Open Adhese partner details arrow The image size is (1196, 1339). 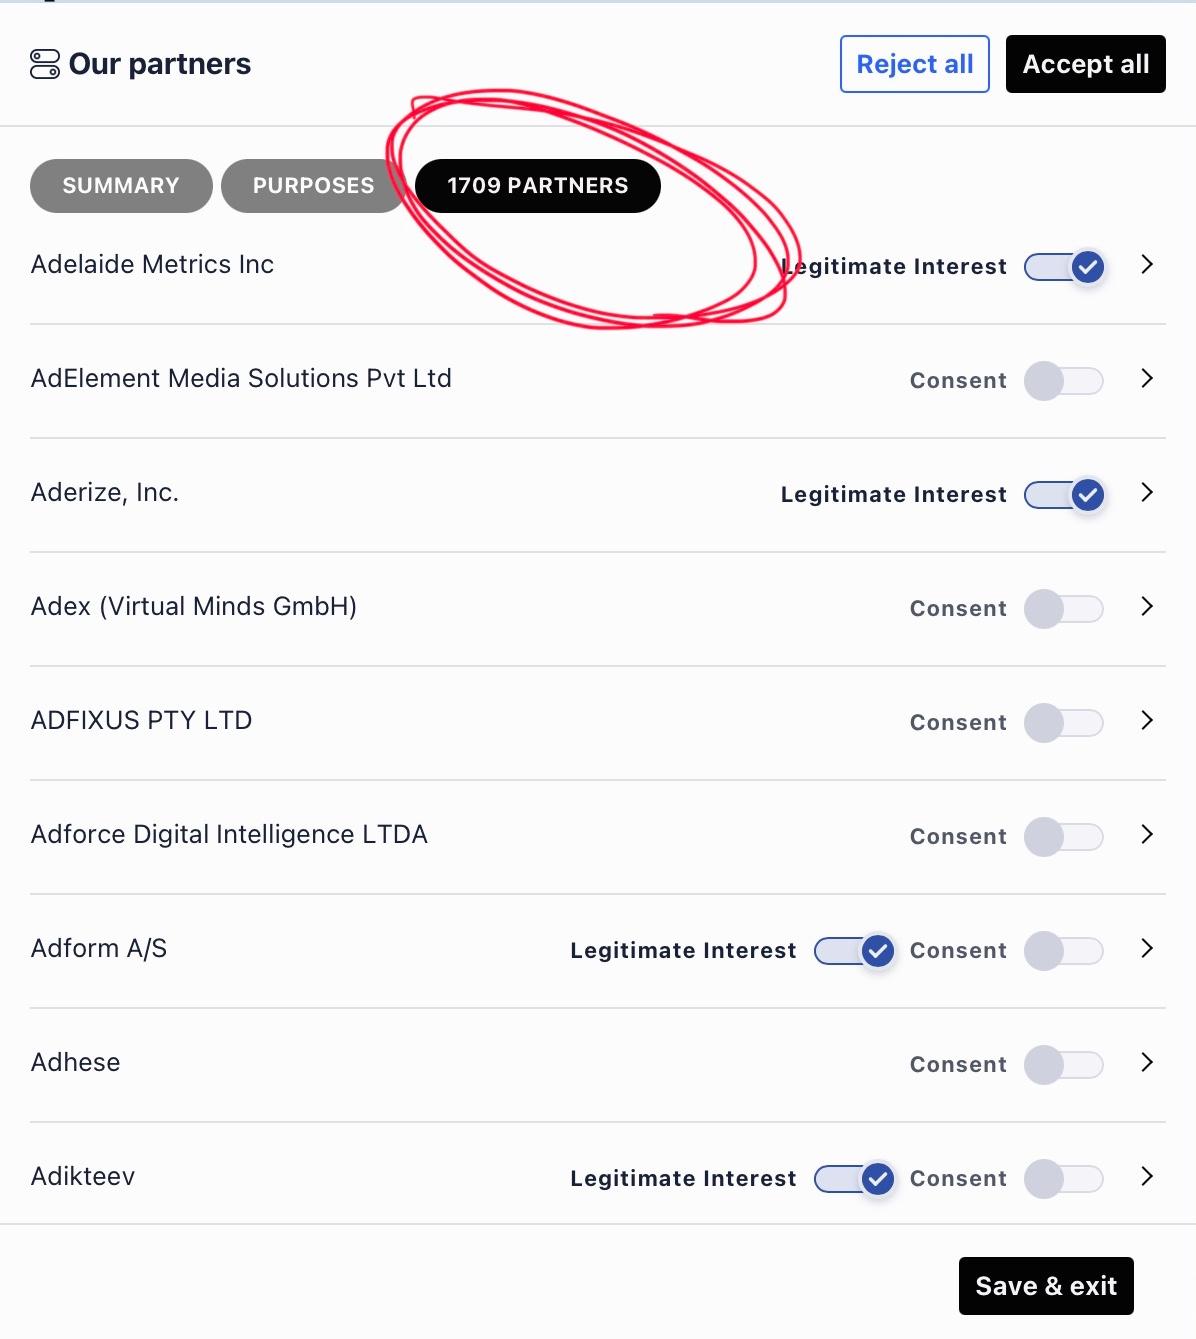point(1147,1063)
